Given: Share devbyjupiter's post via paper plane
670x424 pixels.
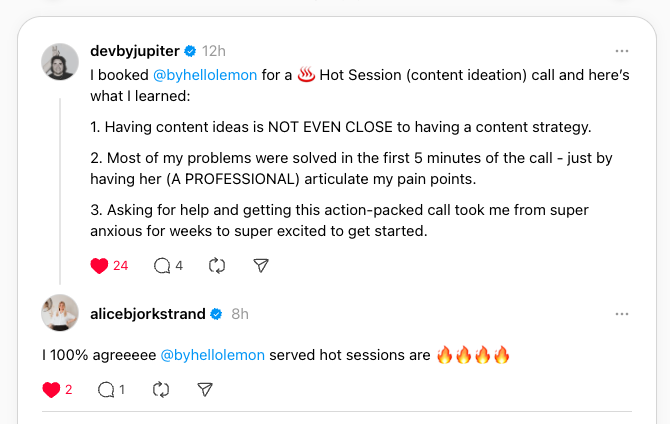Looking at the screenshot, I should (260, 266).
